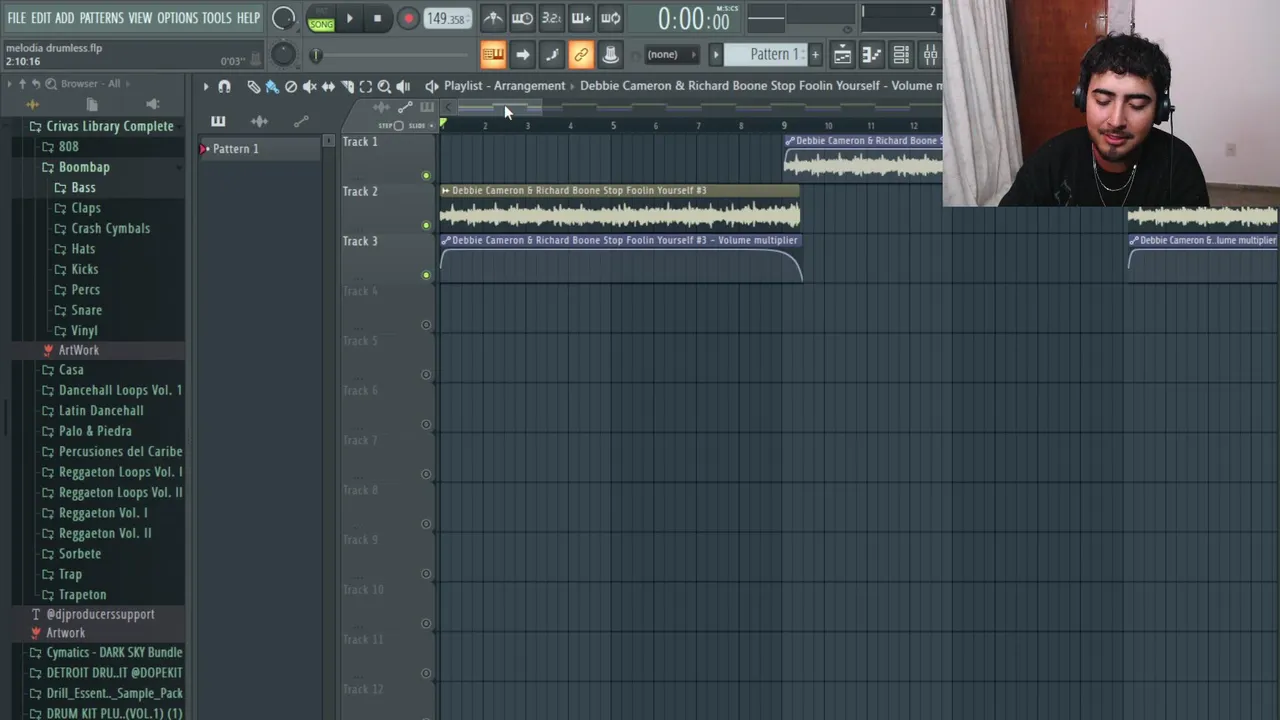Screen dimensions: 1280x720
Task: Select Pattern 1 in picker list
Action: [x=260, y=149]
